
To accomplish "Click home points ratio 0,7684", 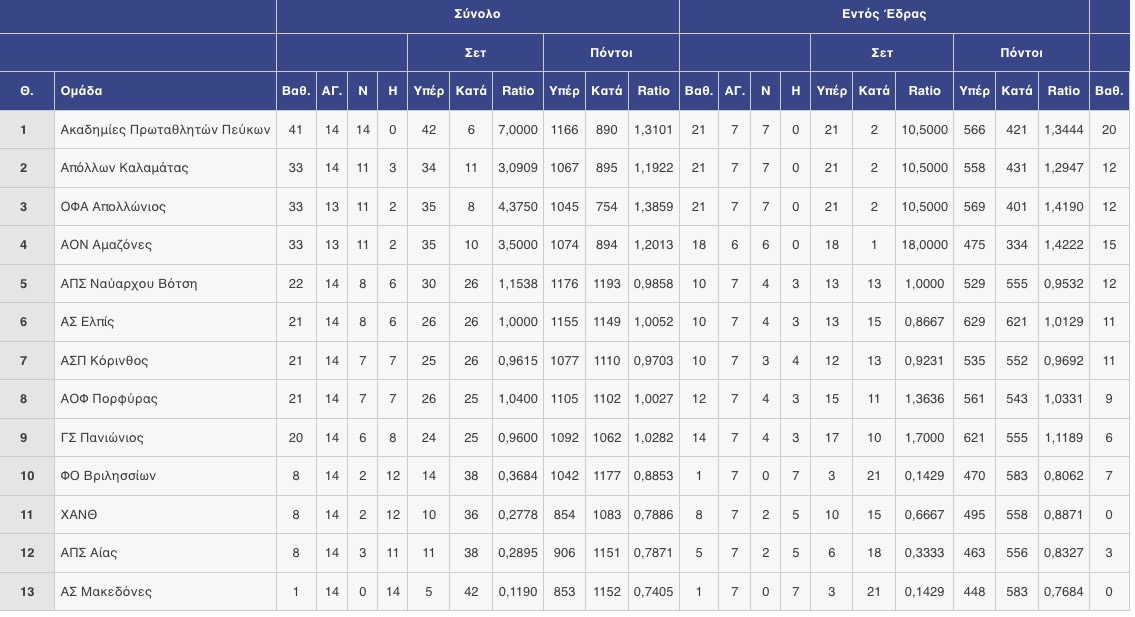I will [1063, 592].
